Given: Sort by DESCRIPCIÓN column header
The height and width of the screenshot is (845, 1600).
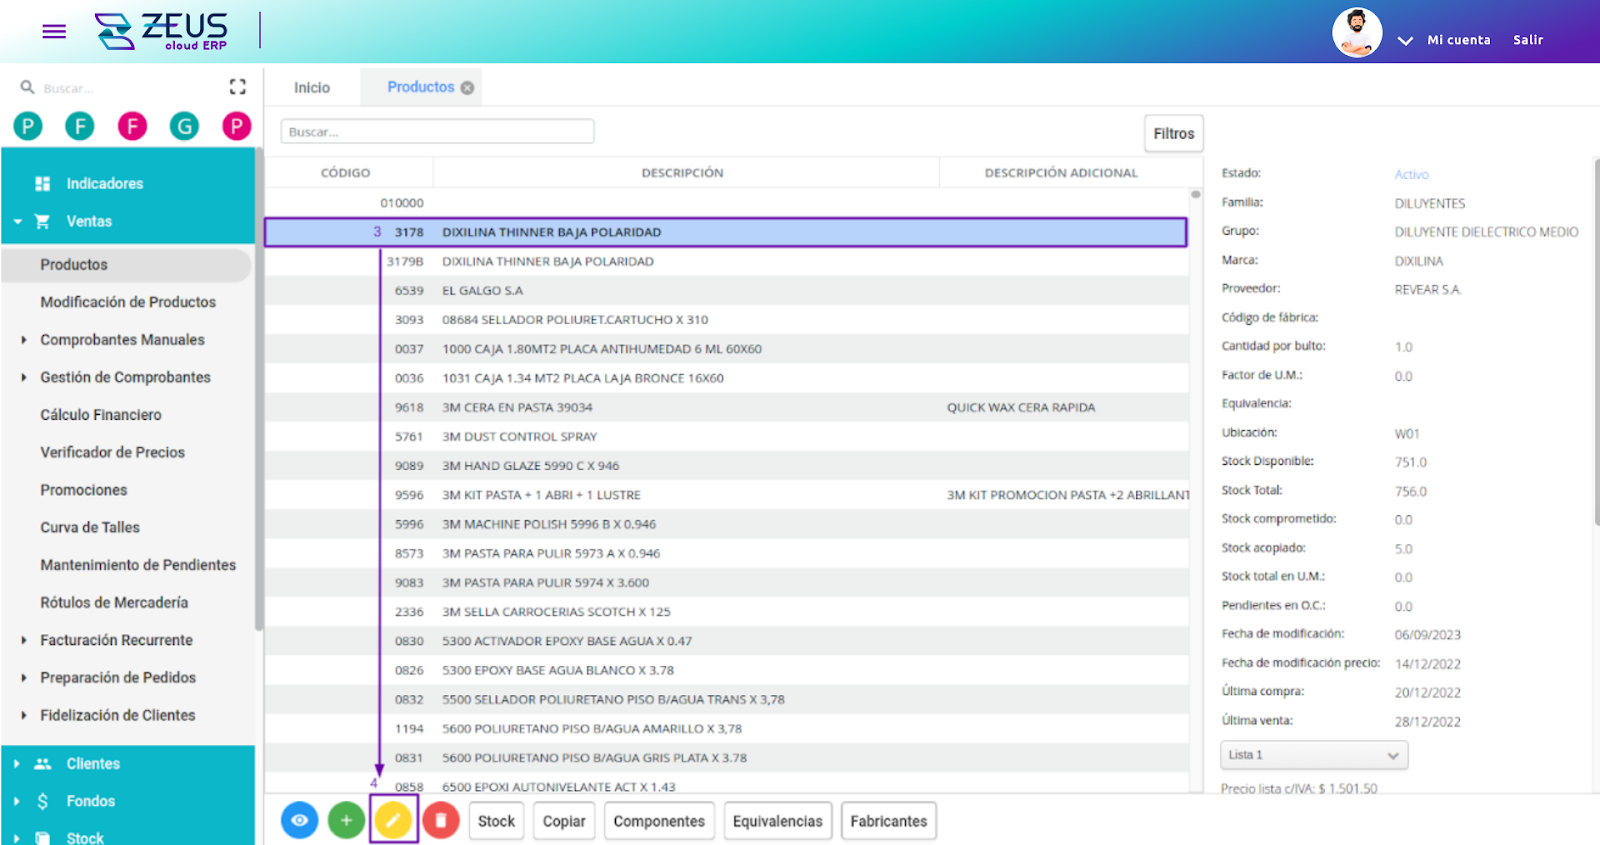Looking at the screenshot, I should point(683,173).
